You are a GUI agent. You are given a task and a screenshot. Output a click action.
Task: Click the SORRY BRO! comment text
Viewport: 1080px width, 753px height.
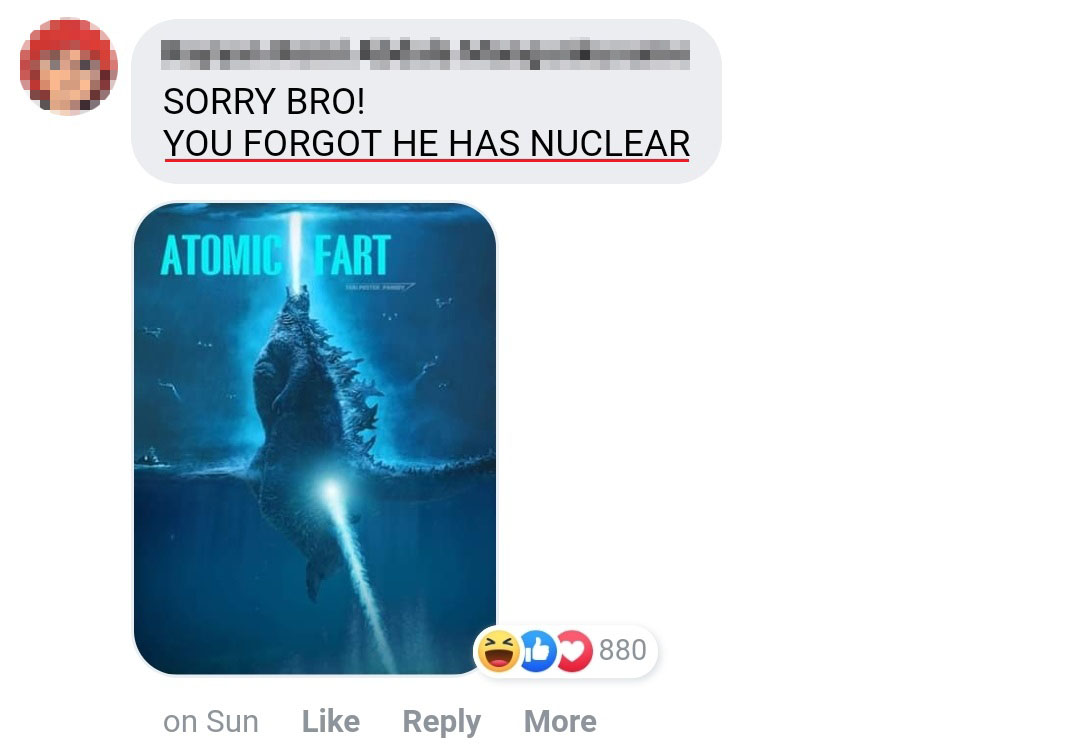[x=264, y=102]
